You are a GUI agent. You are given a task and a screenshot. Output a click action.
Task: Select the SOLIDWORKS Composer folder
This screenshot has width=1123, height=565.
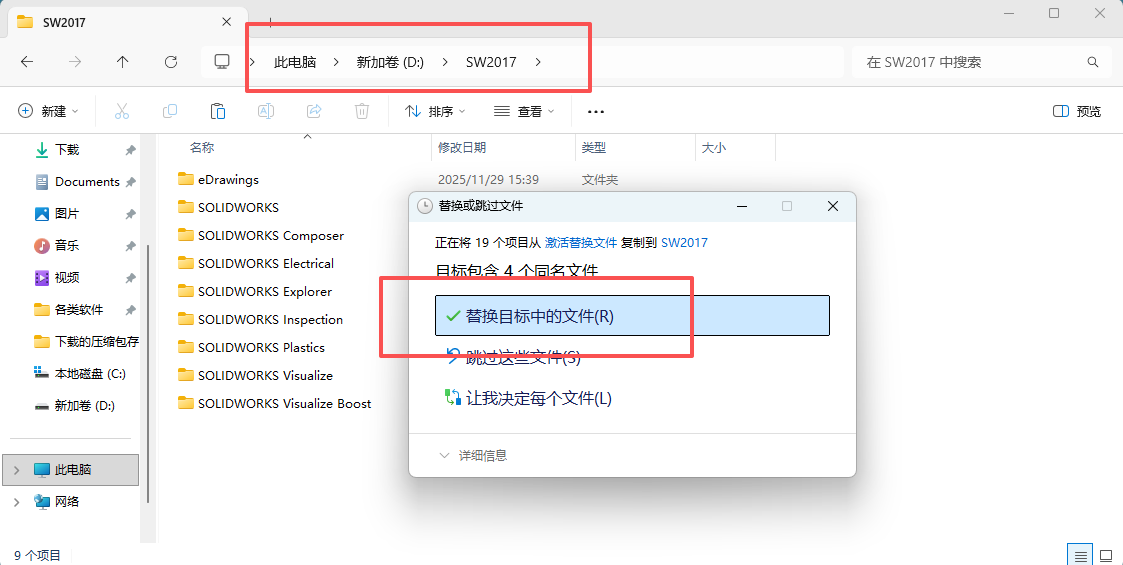(x=271, y=236)
